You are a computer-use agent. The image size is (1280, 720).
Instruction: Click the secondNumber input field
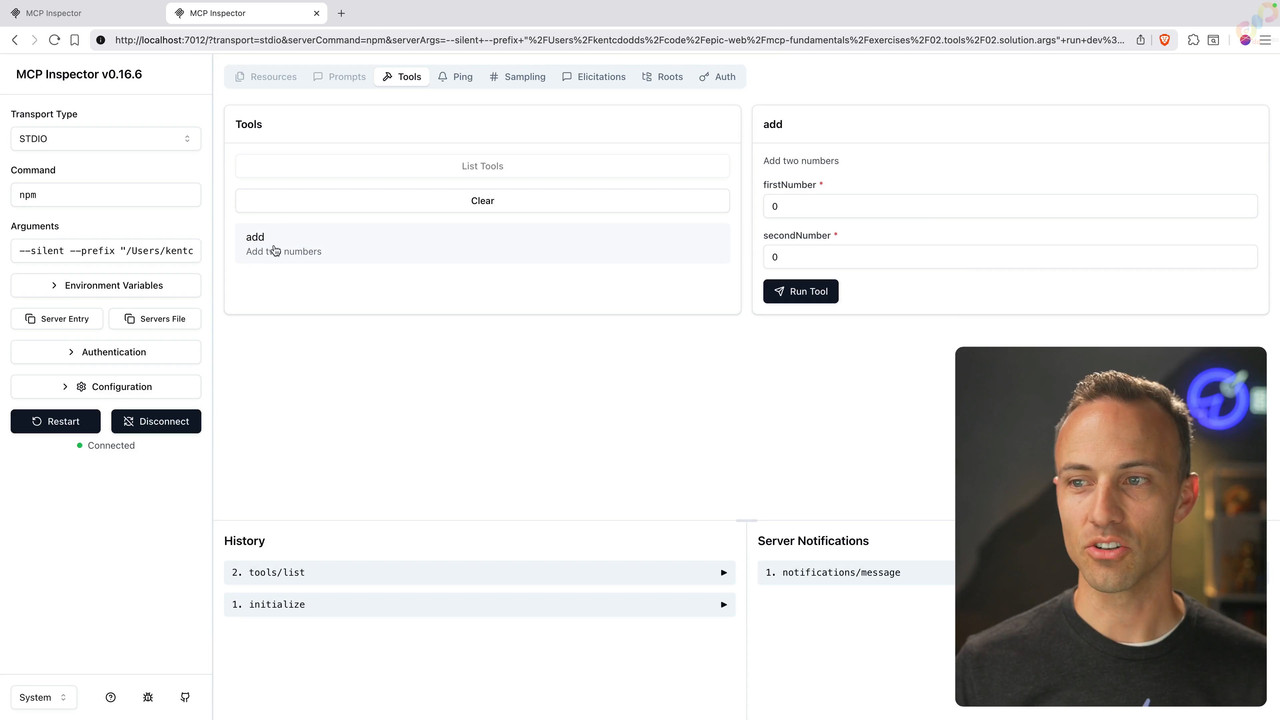1010,257
